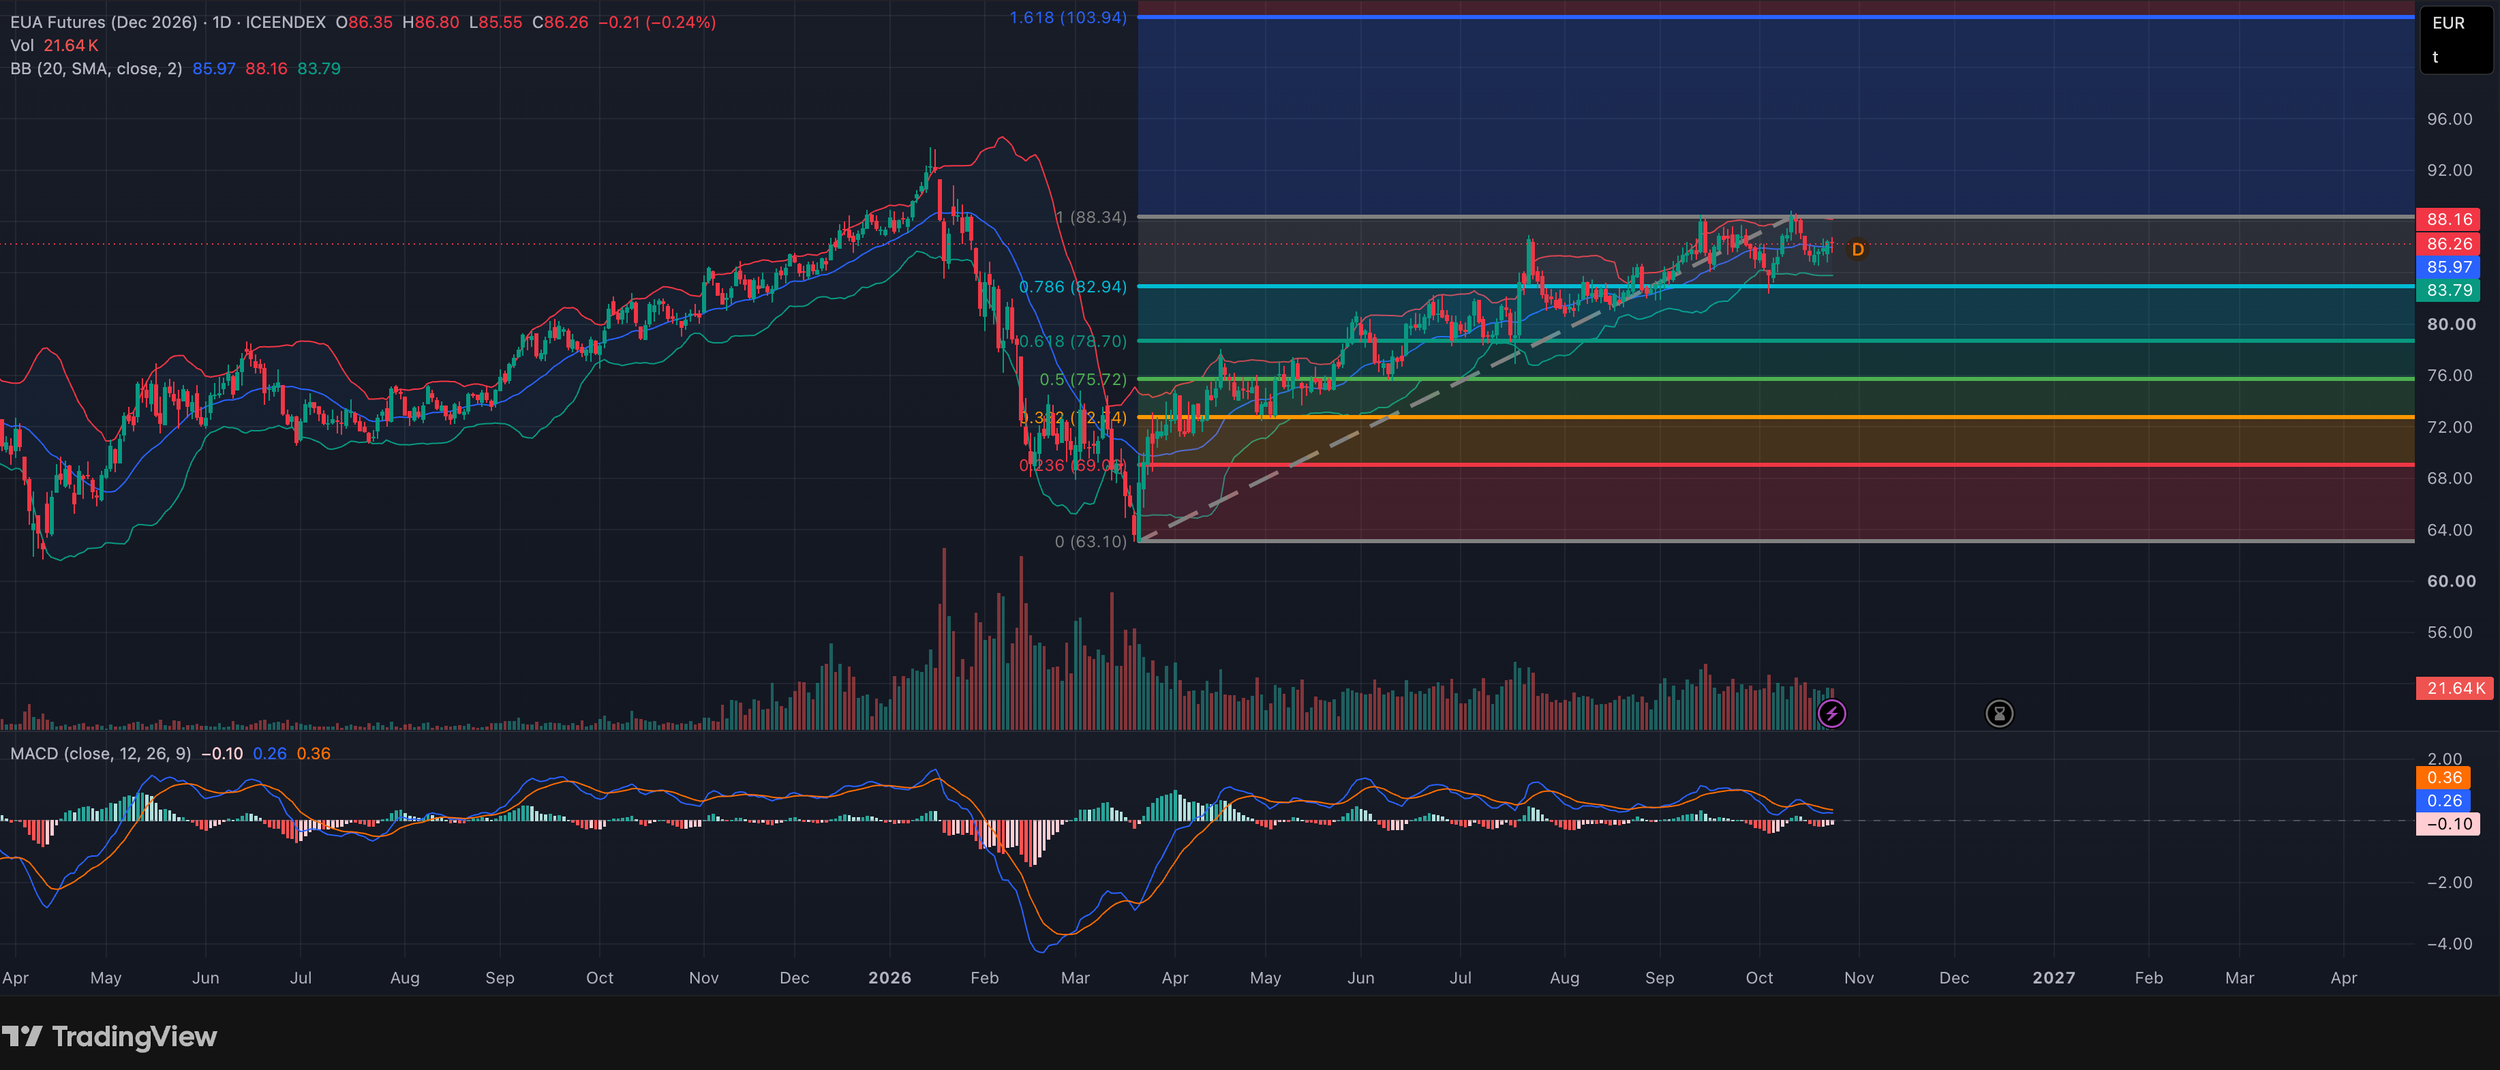Click the 0.26 MACD value label

(2443, 800)
